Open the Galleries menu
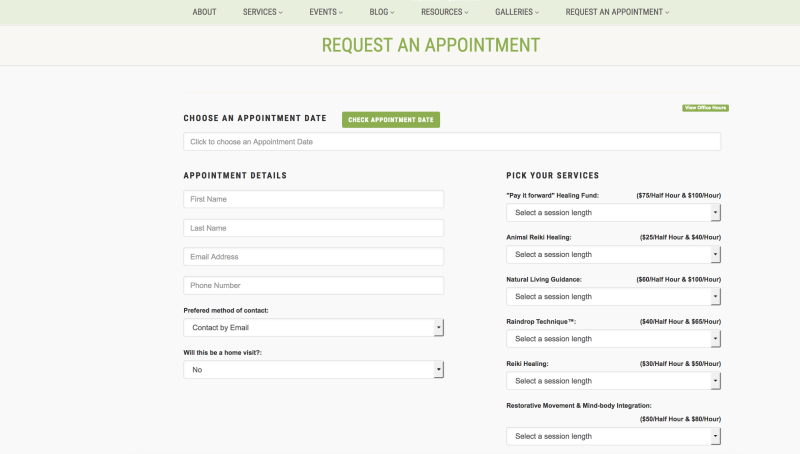This screenshot has width=800, height=454. [x=516, y=12]
